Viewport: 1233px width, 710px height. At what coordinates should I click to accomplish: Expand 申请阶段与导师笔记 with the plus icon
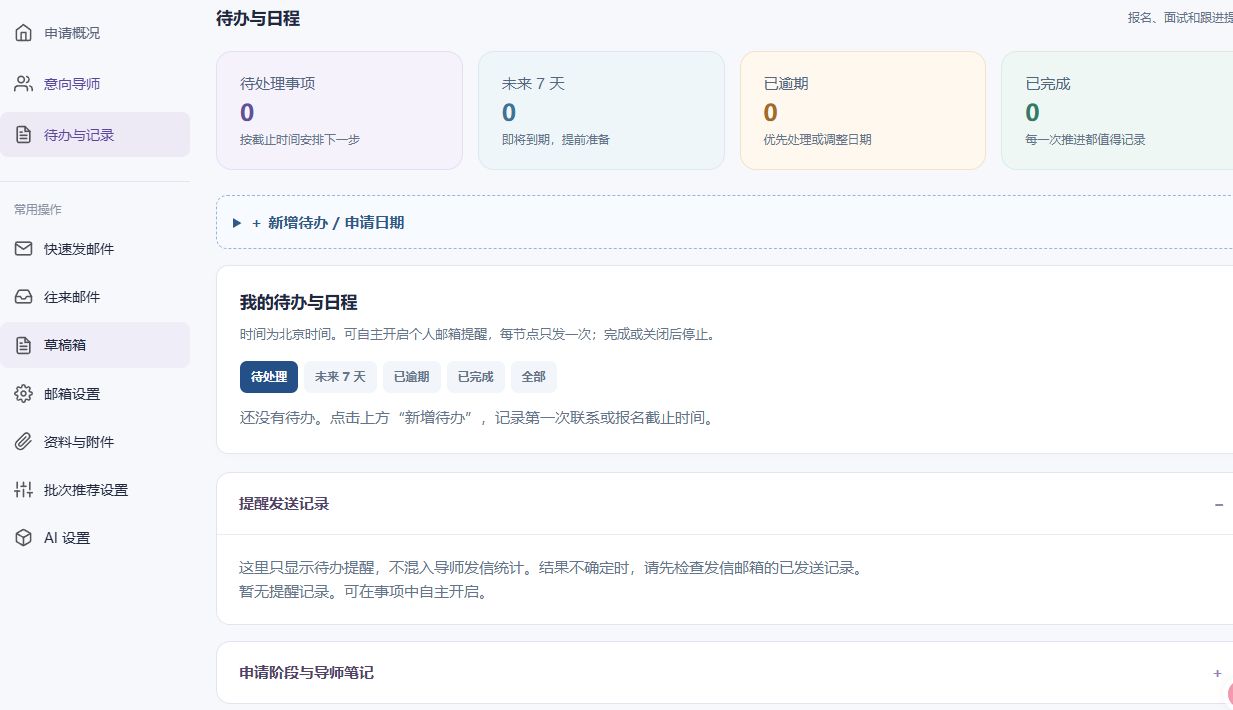[1217, 673]
